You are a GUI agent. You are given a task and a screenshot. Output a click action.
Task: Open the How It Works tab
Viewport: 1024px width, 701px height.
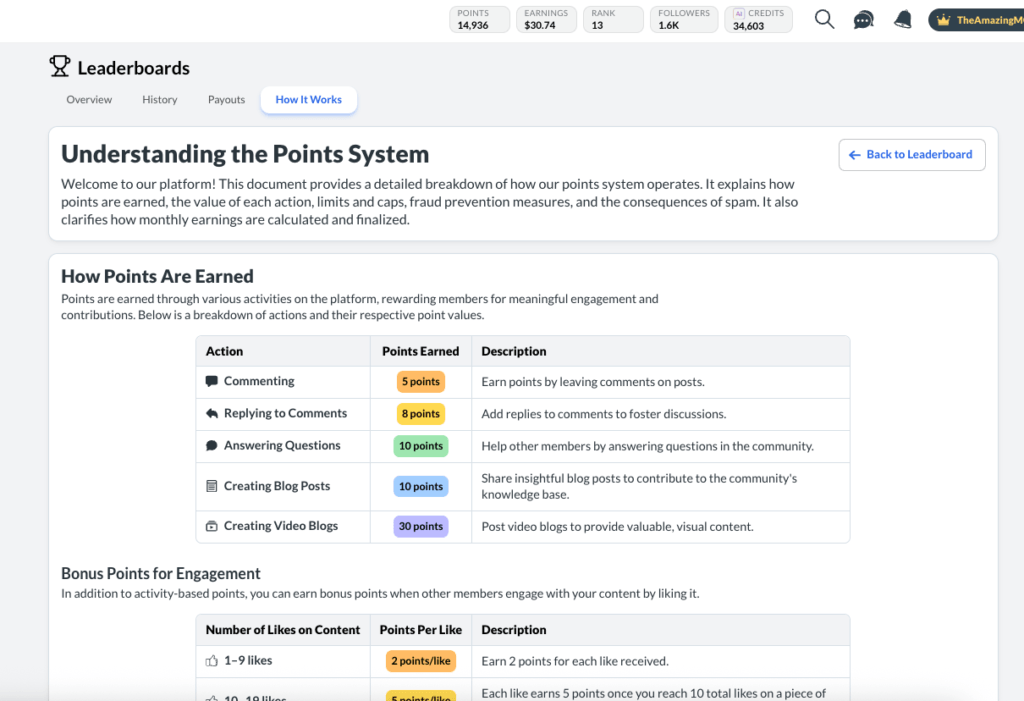point(308,99)
